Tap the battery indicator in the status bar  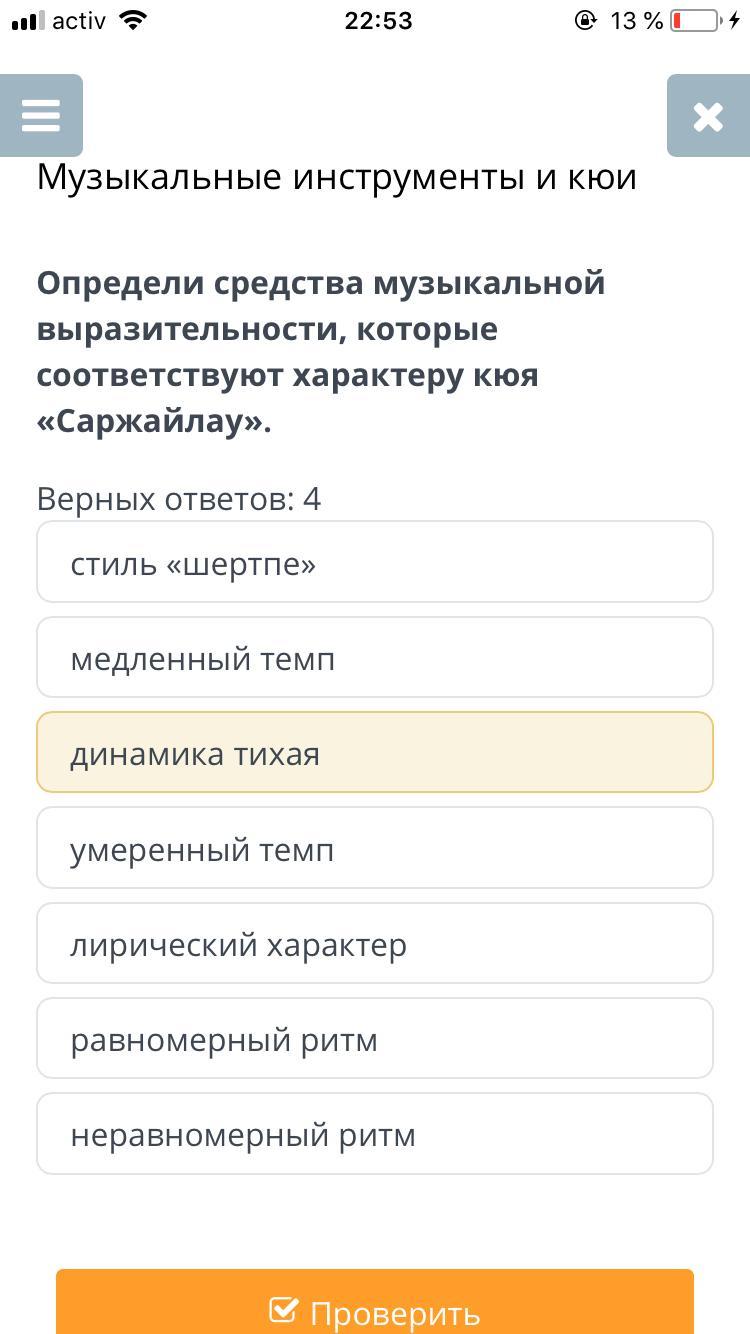pyautogui.click(x=696, y=21)
